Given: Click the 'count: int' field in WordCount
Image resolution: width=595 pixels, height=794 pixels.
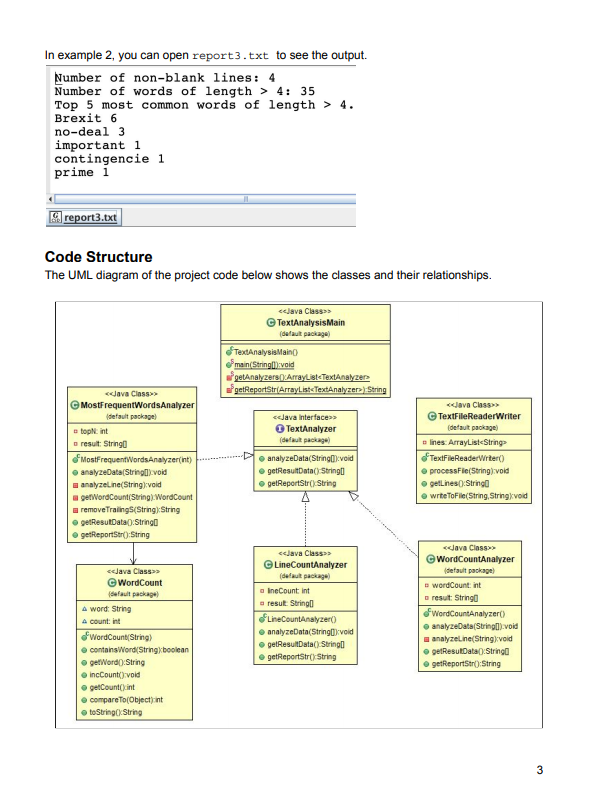Looking at the screenshot, I should [x=101, y=621].
